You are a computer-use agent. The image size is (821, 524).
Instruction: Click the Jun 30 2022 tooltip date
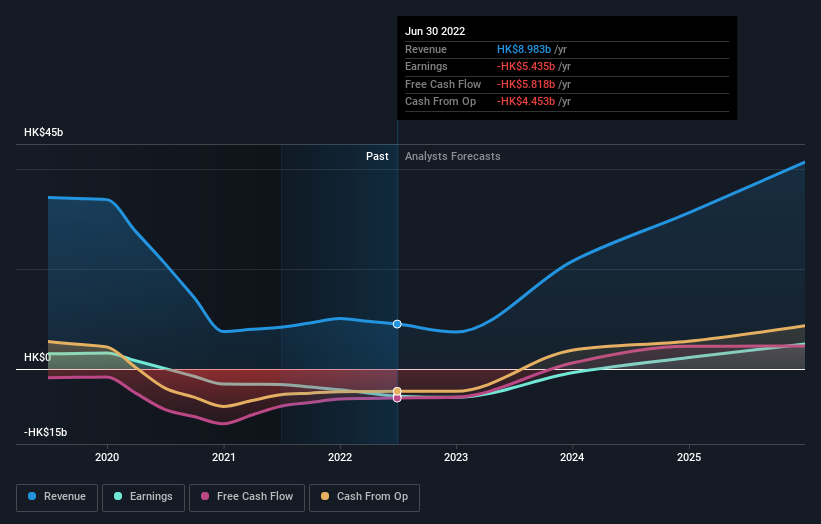click(x=435, y=31)
